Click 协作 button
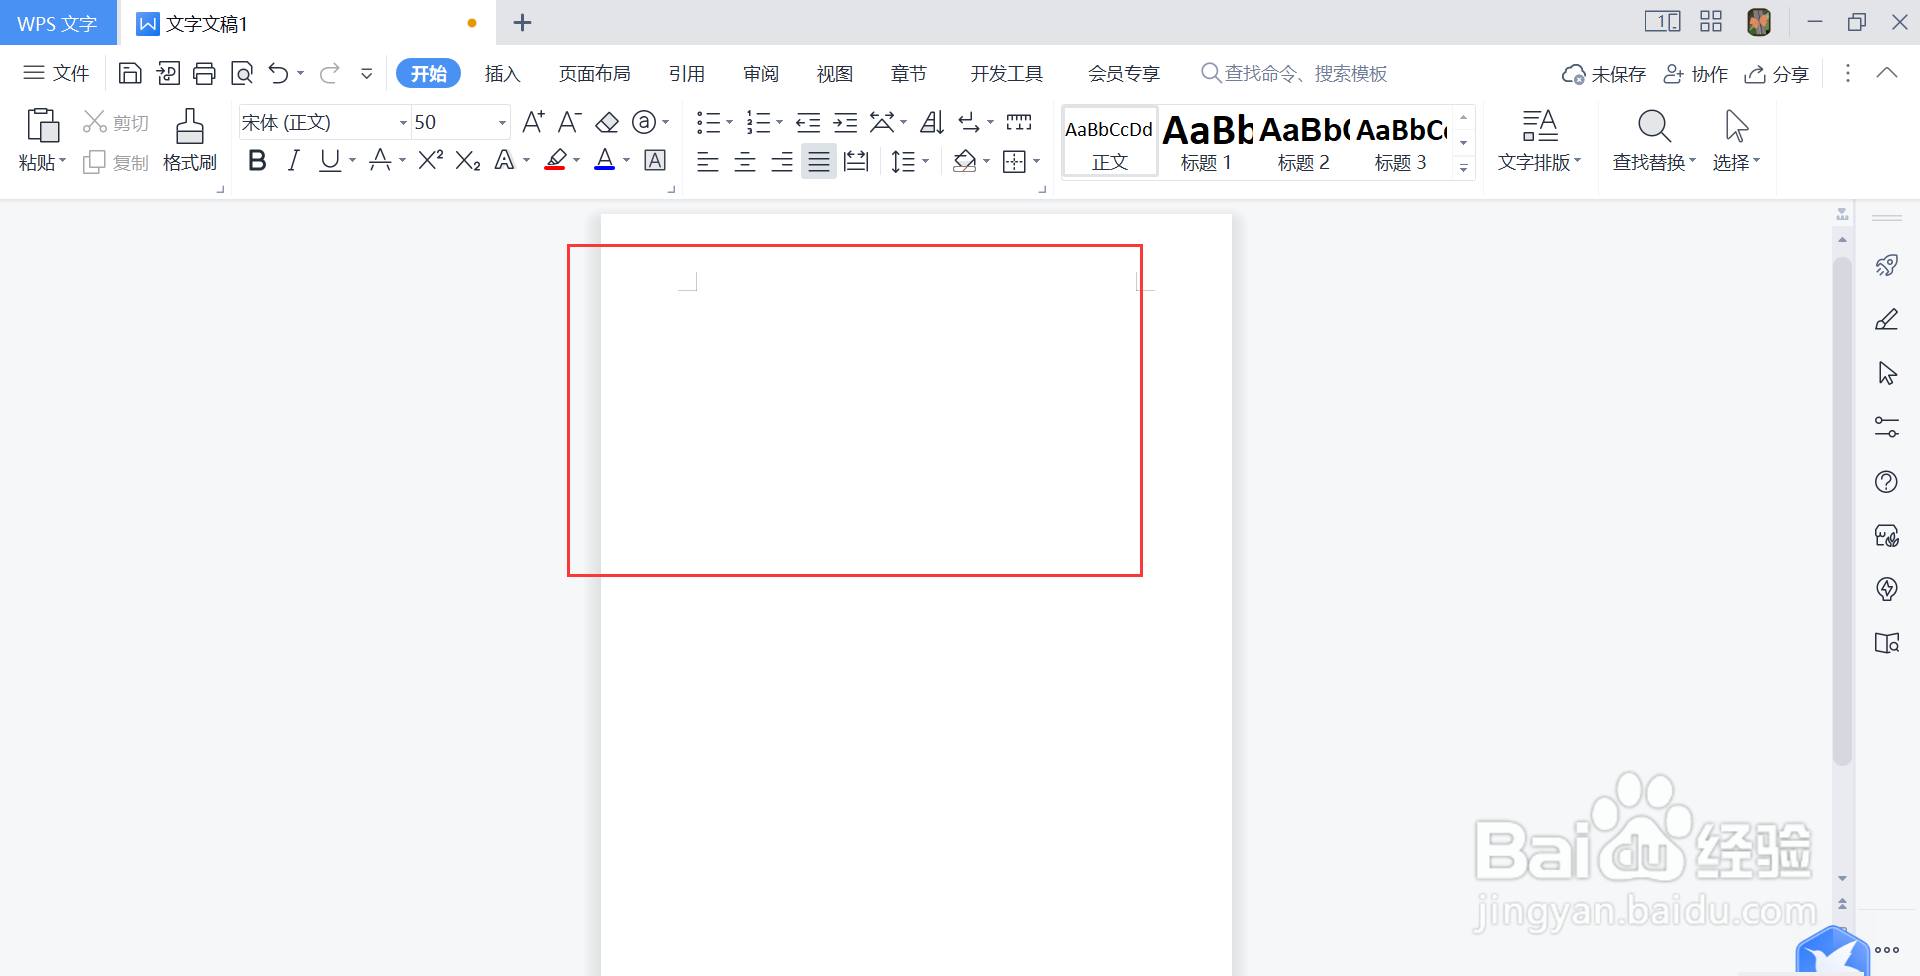 click(x=1696, y=74)
